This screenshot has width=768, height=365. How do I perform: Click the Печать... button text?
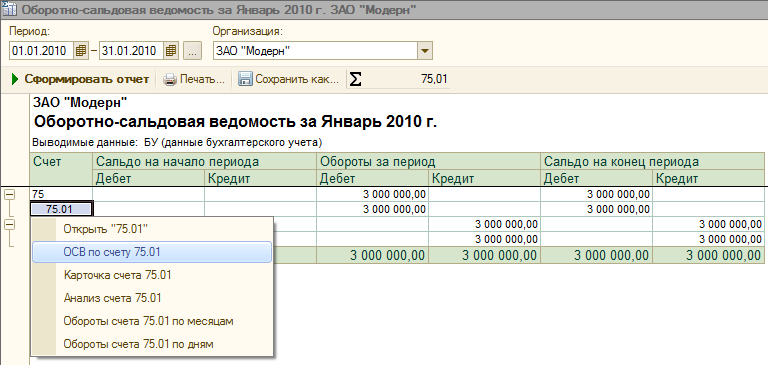pos(202,79)
